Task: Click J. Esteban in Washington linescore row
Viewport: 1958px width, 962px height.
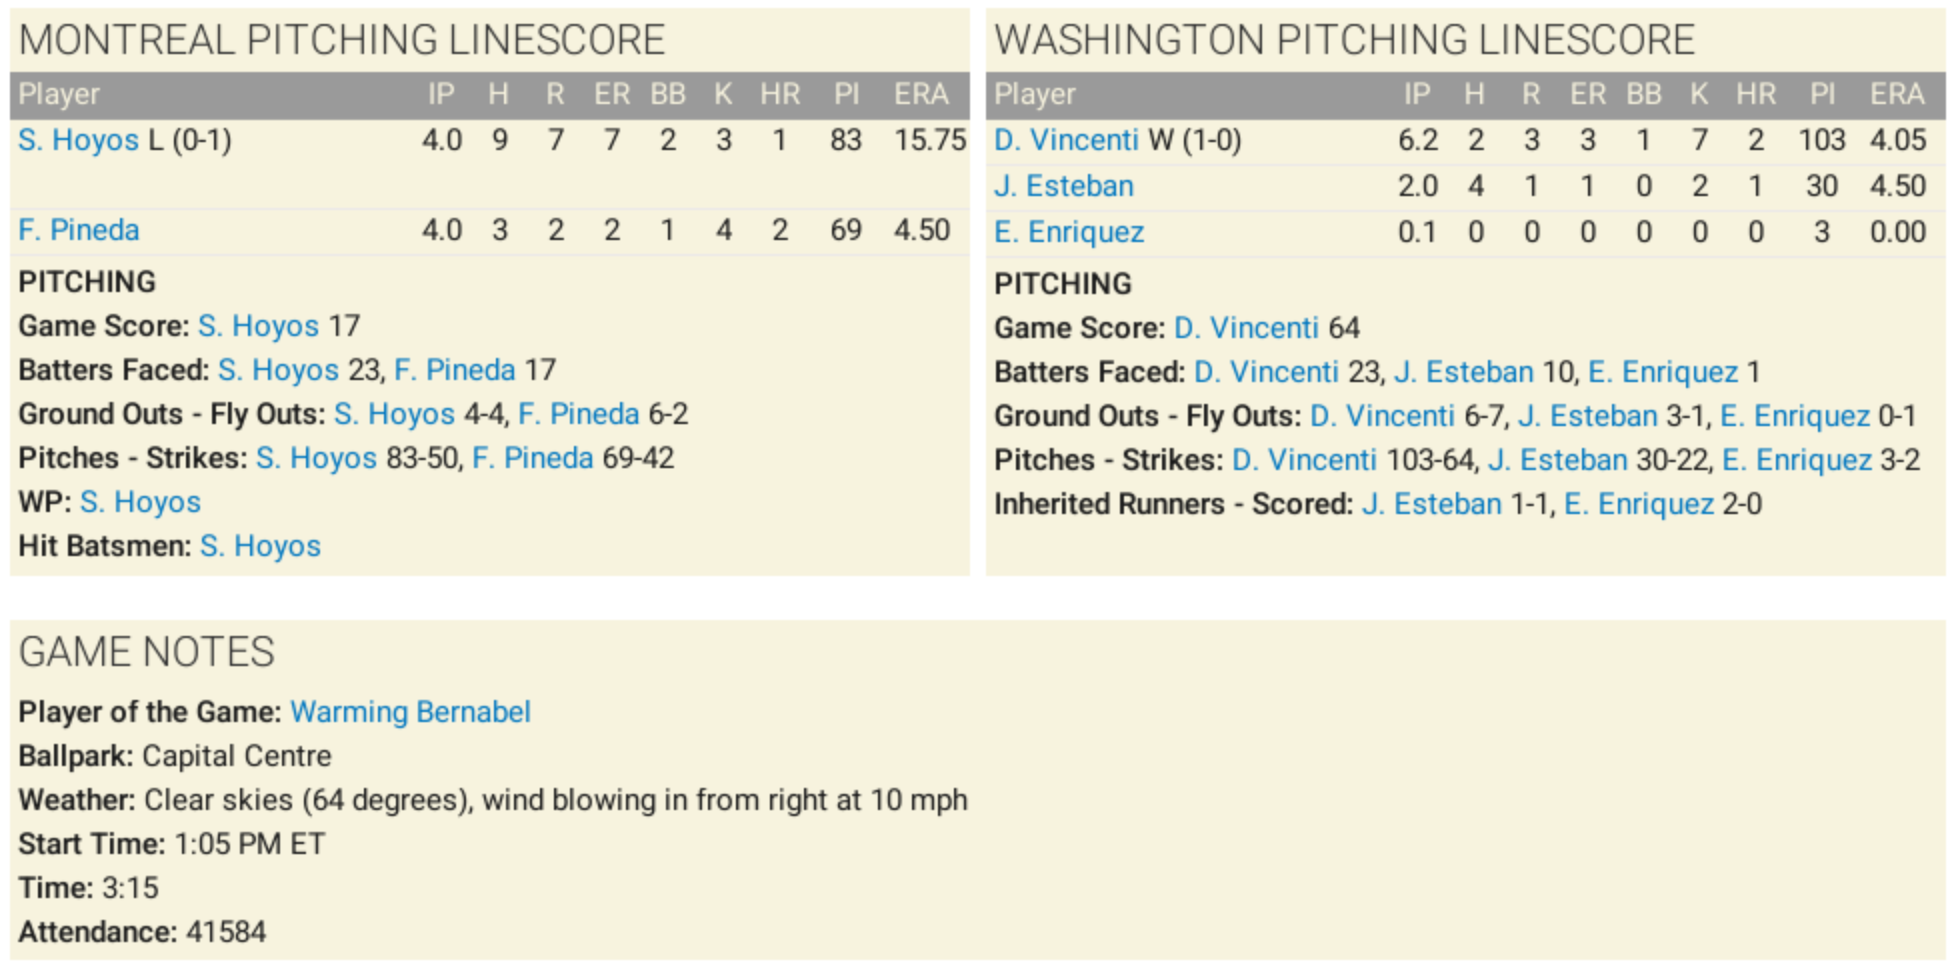Action: point(1063,186)
